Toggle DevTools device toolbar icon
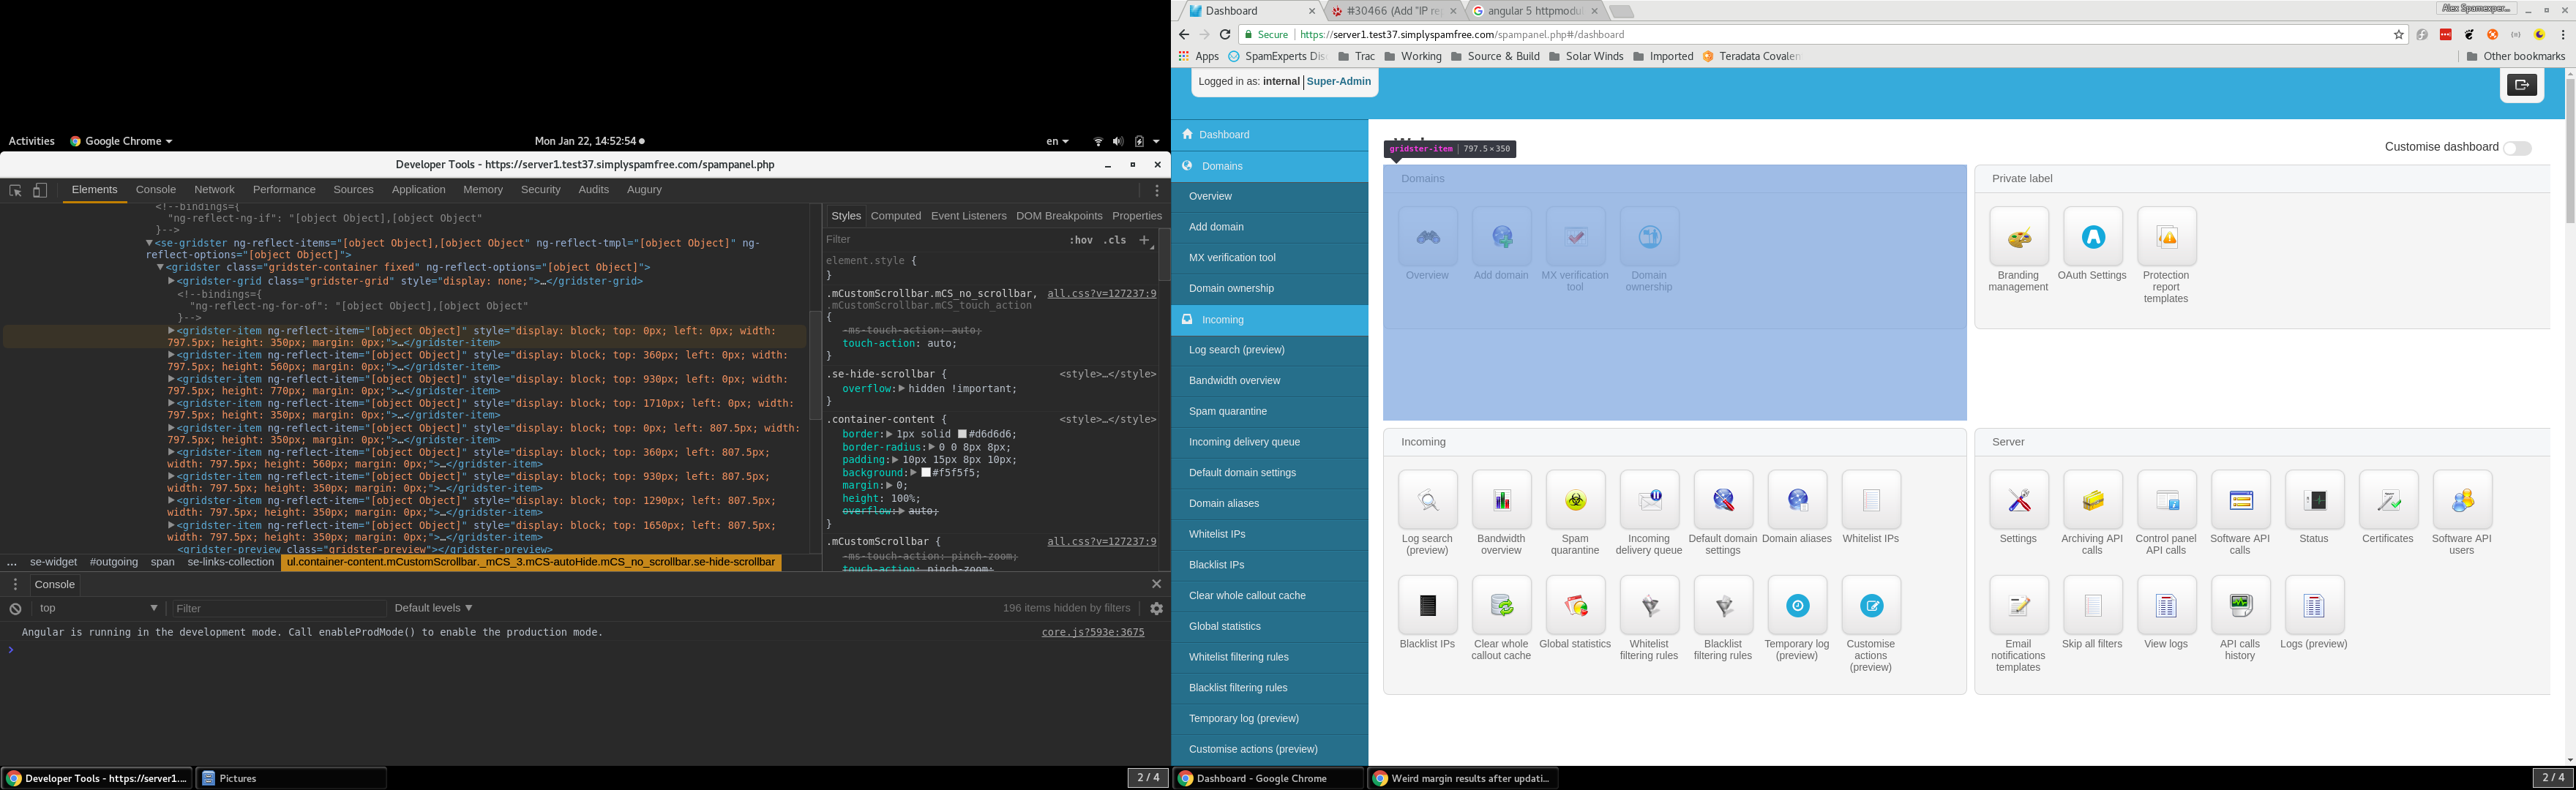 40,190
